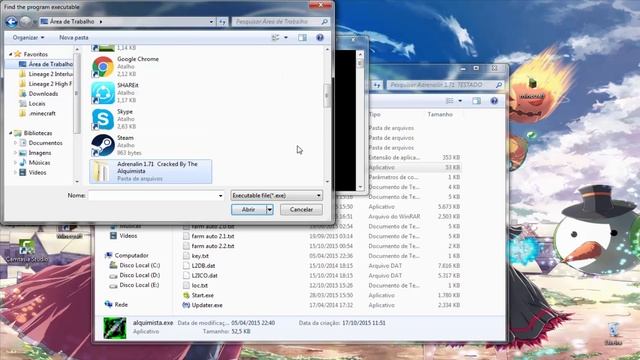This screenshot has width=640, height=360.
Task: Click the refresh button beside the address bar
Action: [222, 22]
